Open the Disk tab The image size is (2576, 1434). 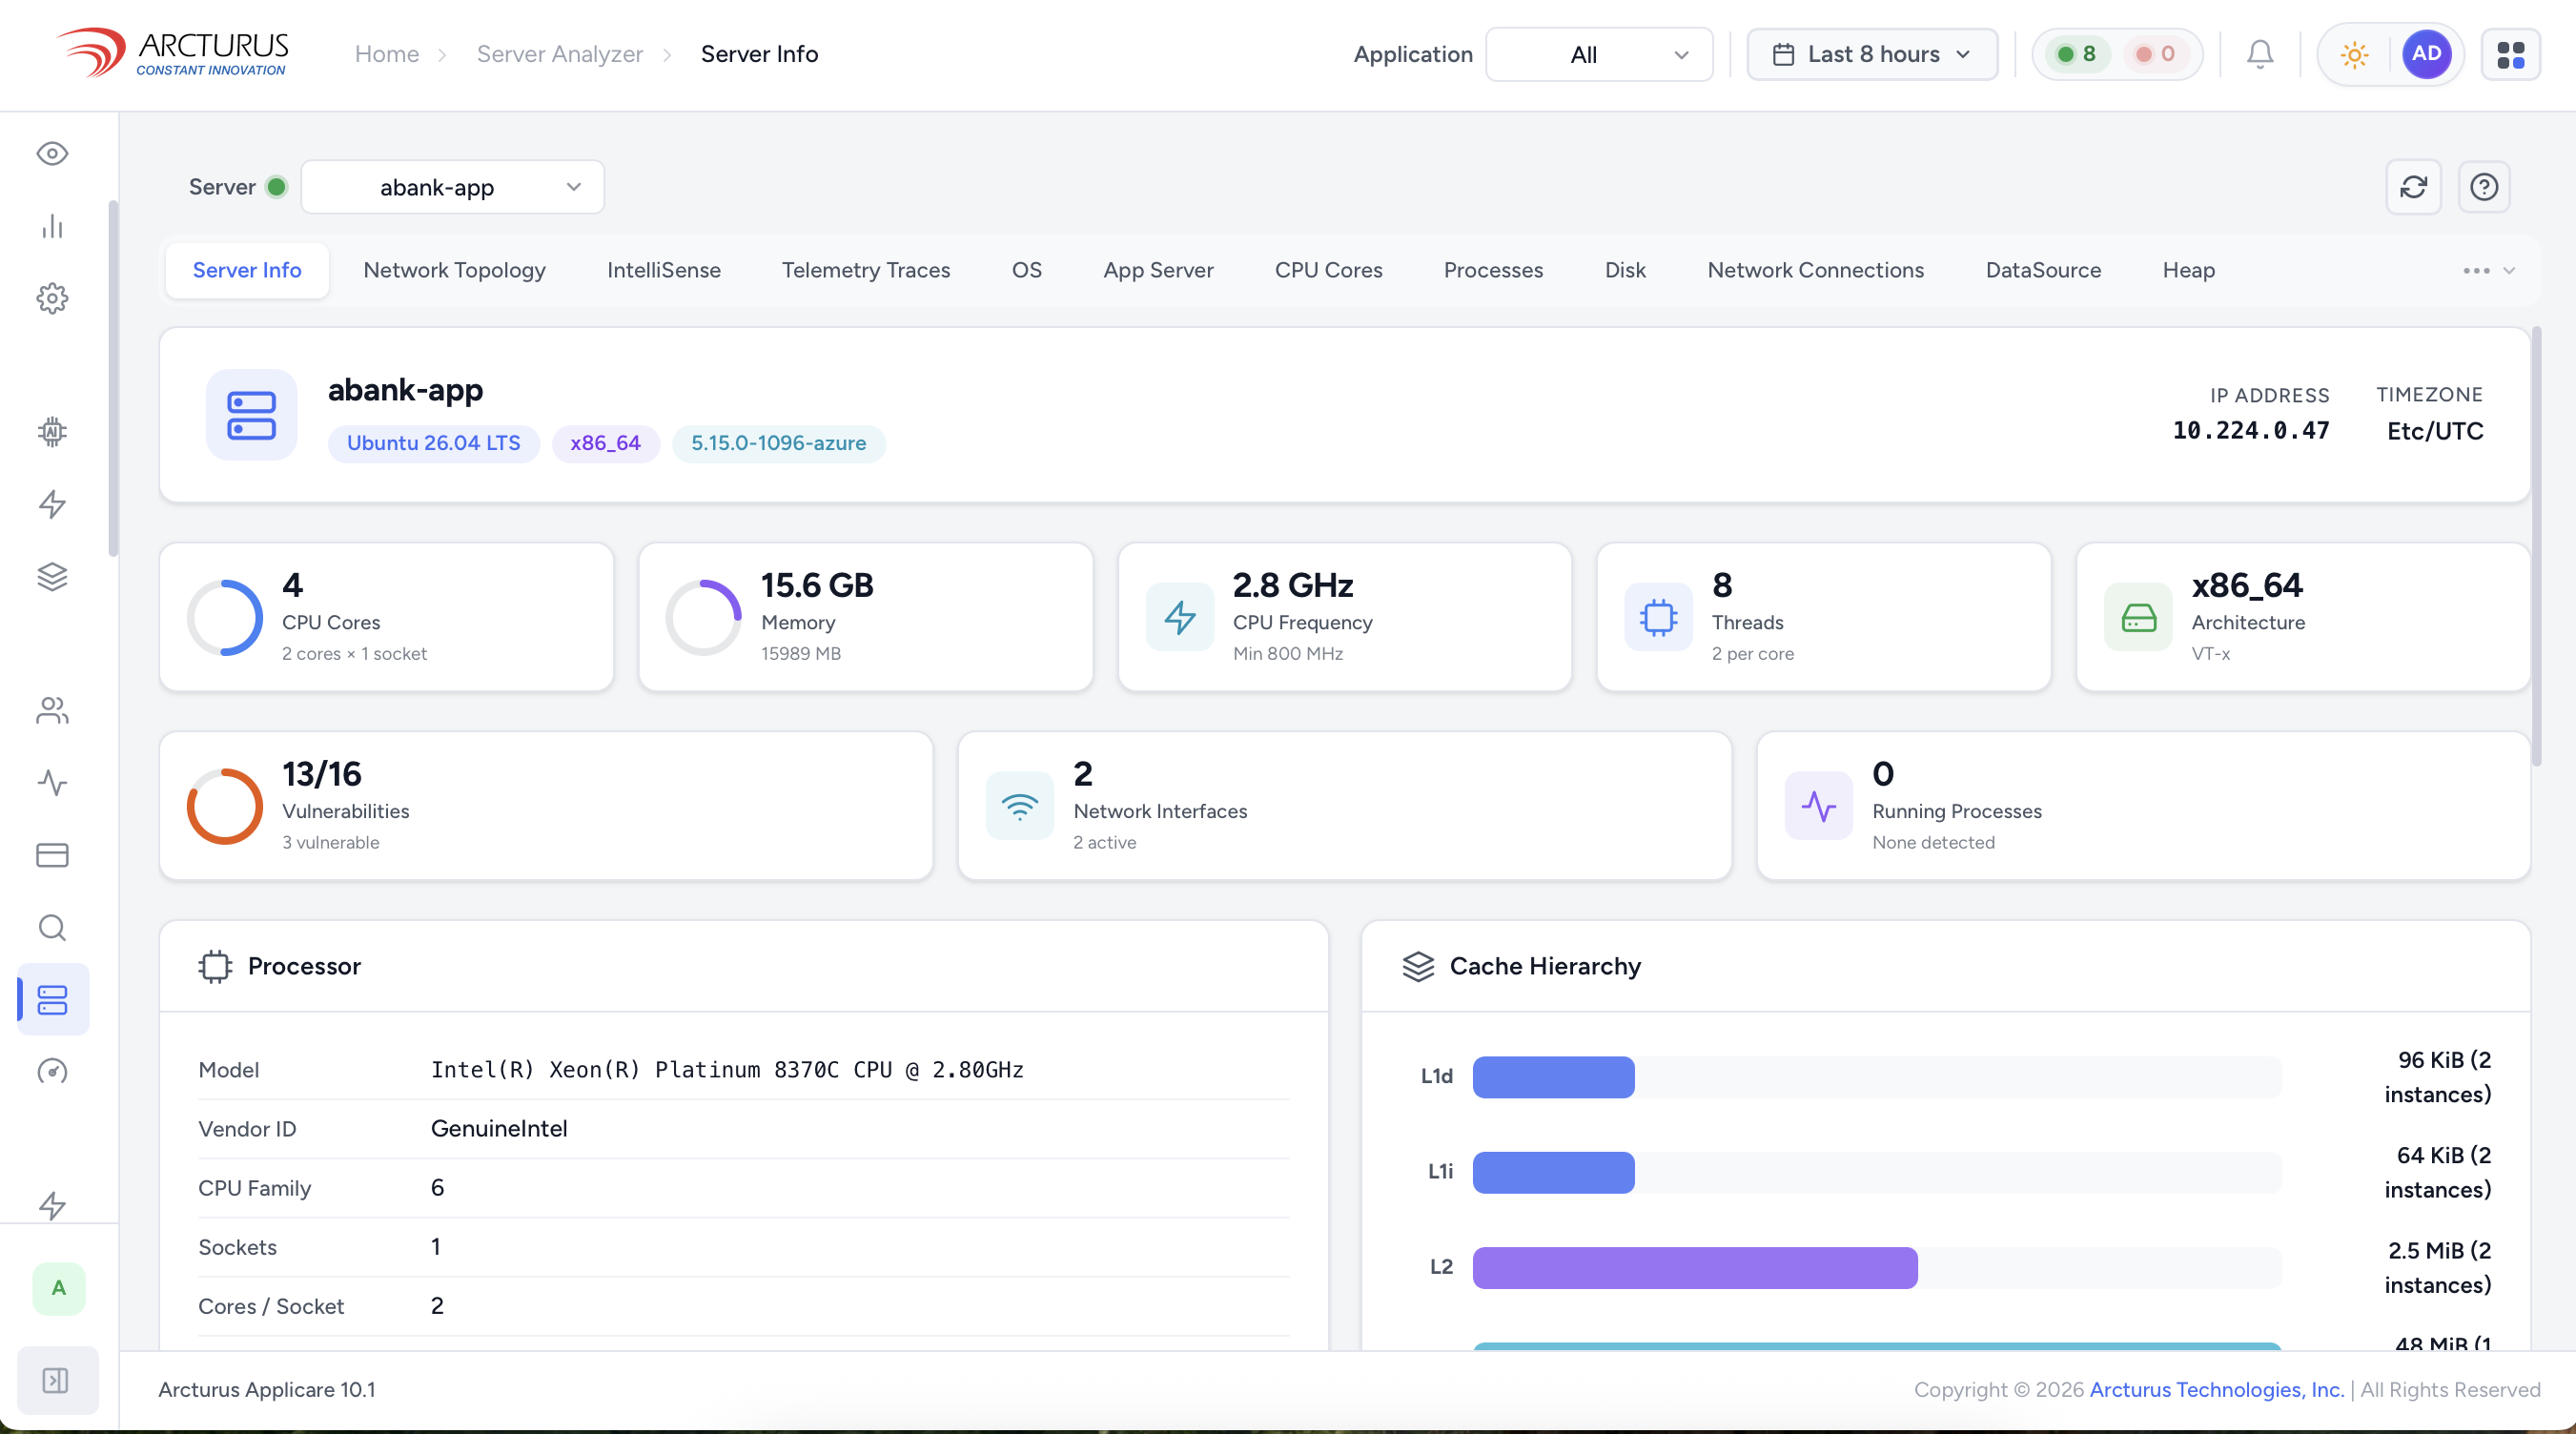coord(1625,270)
